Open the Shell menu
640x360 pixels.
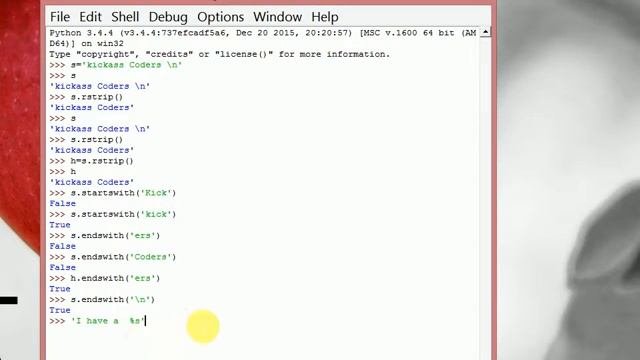[125, 17]
